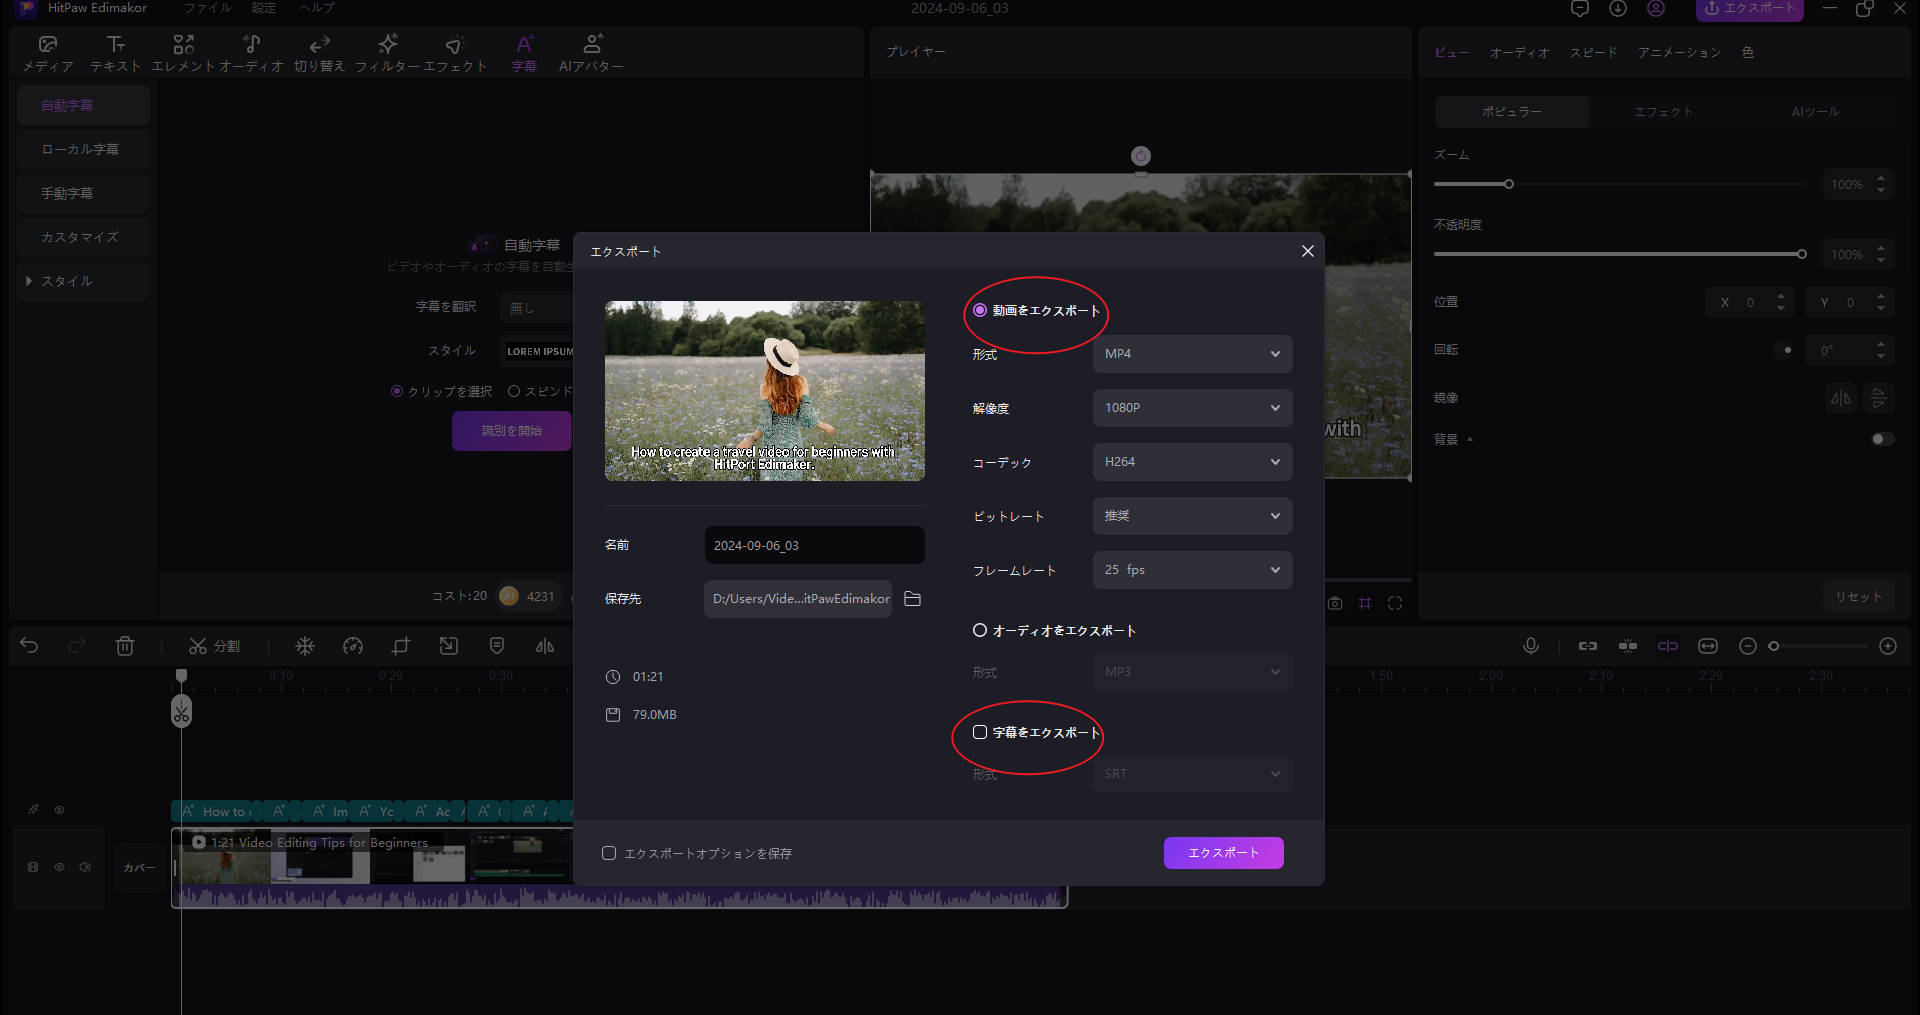The width and height of the screenshot is (1920, 1015).
Task: Click the 名前 file name input field
Action: [x=814, y=545]
